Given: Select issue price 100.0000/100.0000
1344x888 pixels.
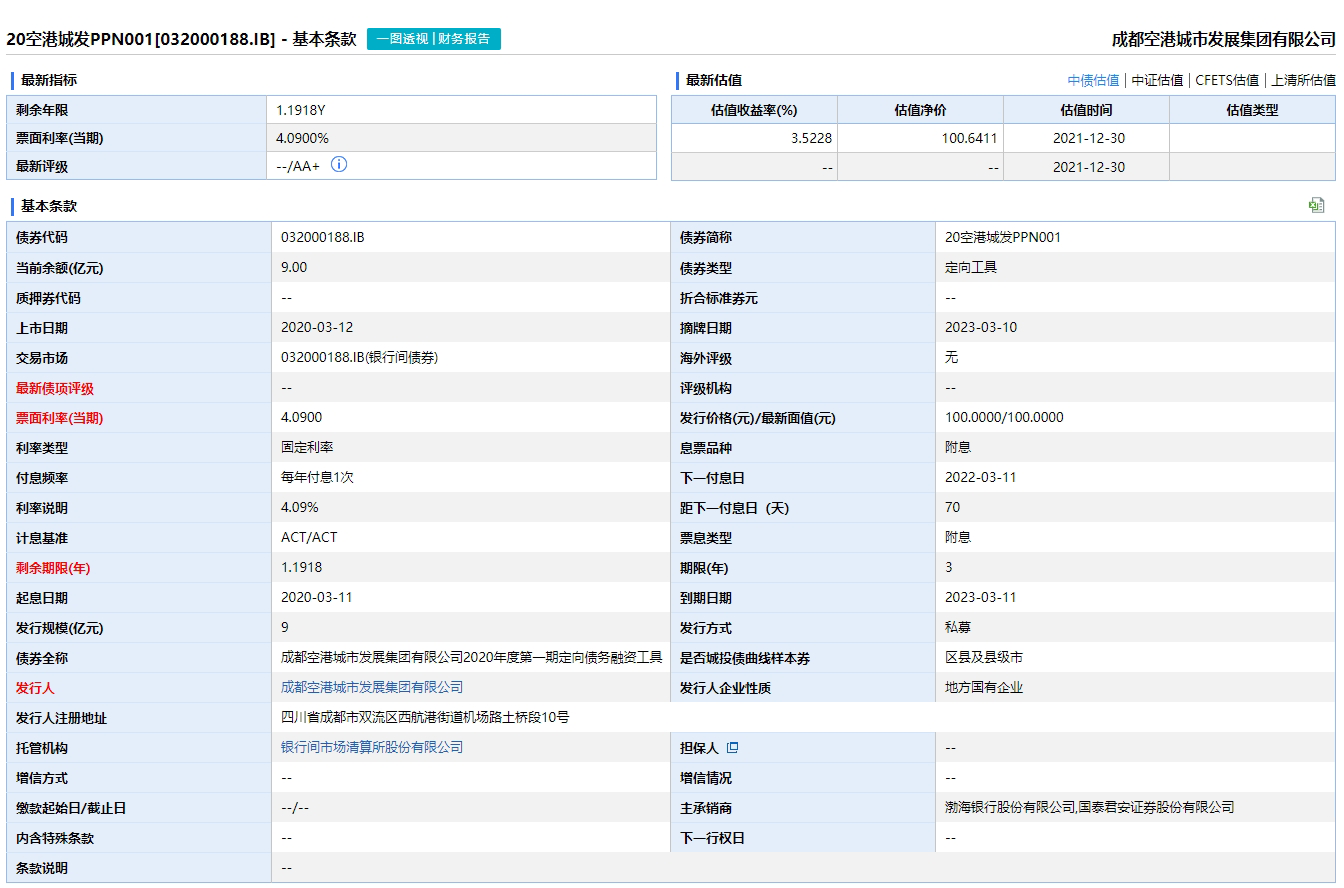Looking at the screenshot, I should click(1004, 417).
